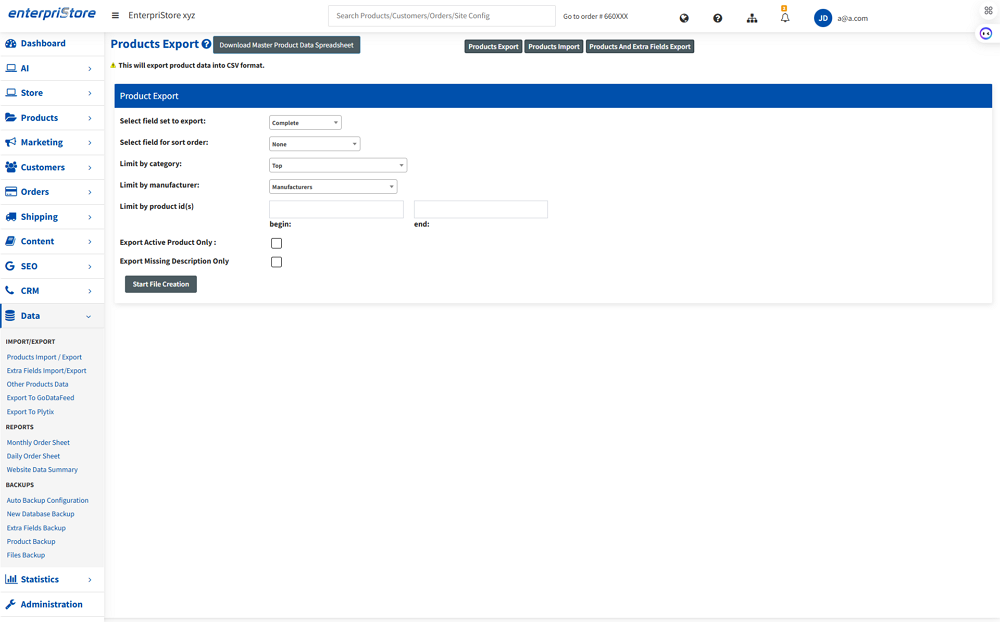The height and width of the screenshot is (622, 1000).
Task: Enable Export Active Product Only checkbox
Action: 277,243
